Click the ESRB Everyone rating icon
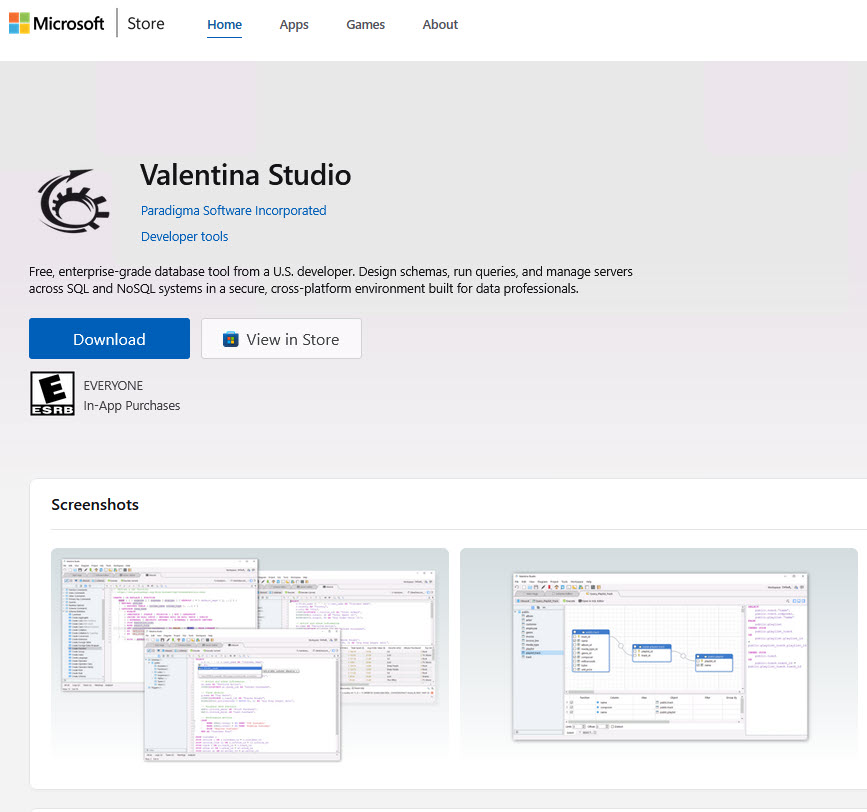Viewport: 867px width, 812px height. coord(53,394)
